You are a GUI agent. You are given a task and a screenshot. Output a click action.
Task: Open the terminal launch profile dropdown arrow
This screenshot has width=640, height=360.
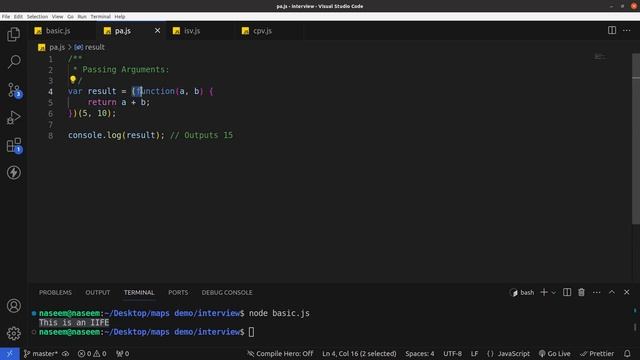click(553, 292)
